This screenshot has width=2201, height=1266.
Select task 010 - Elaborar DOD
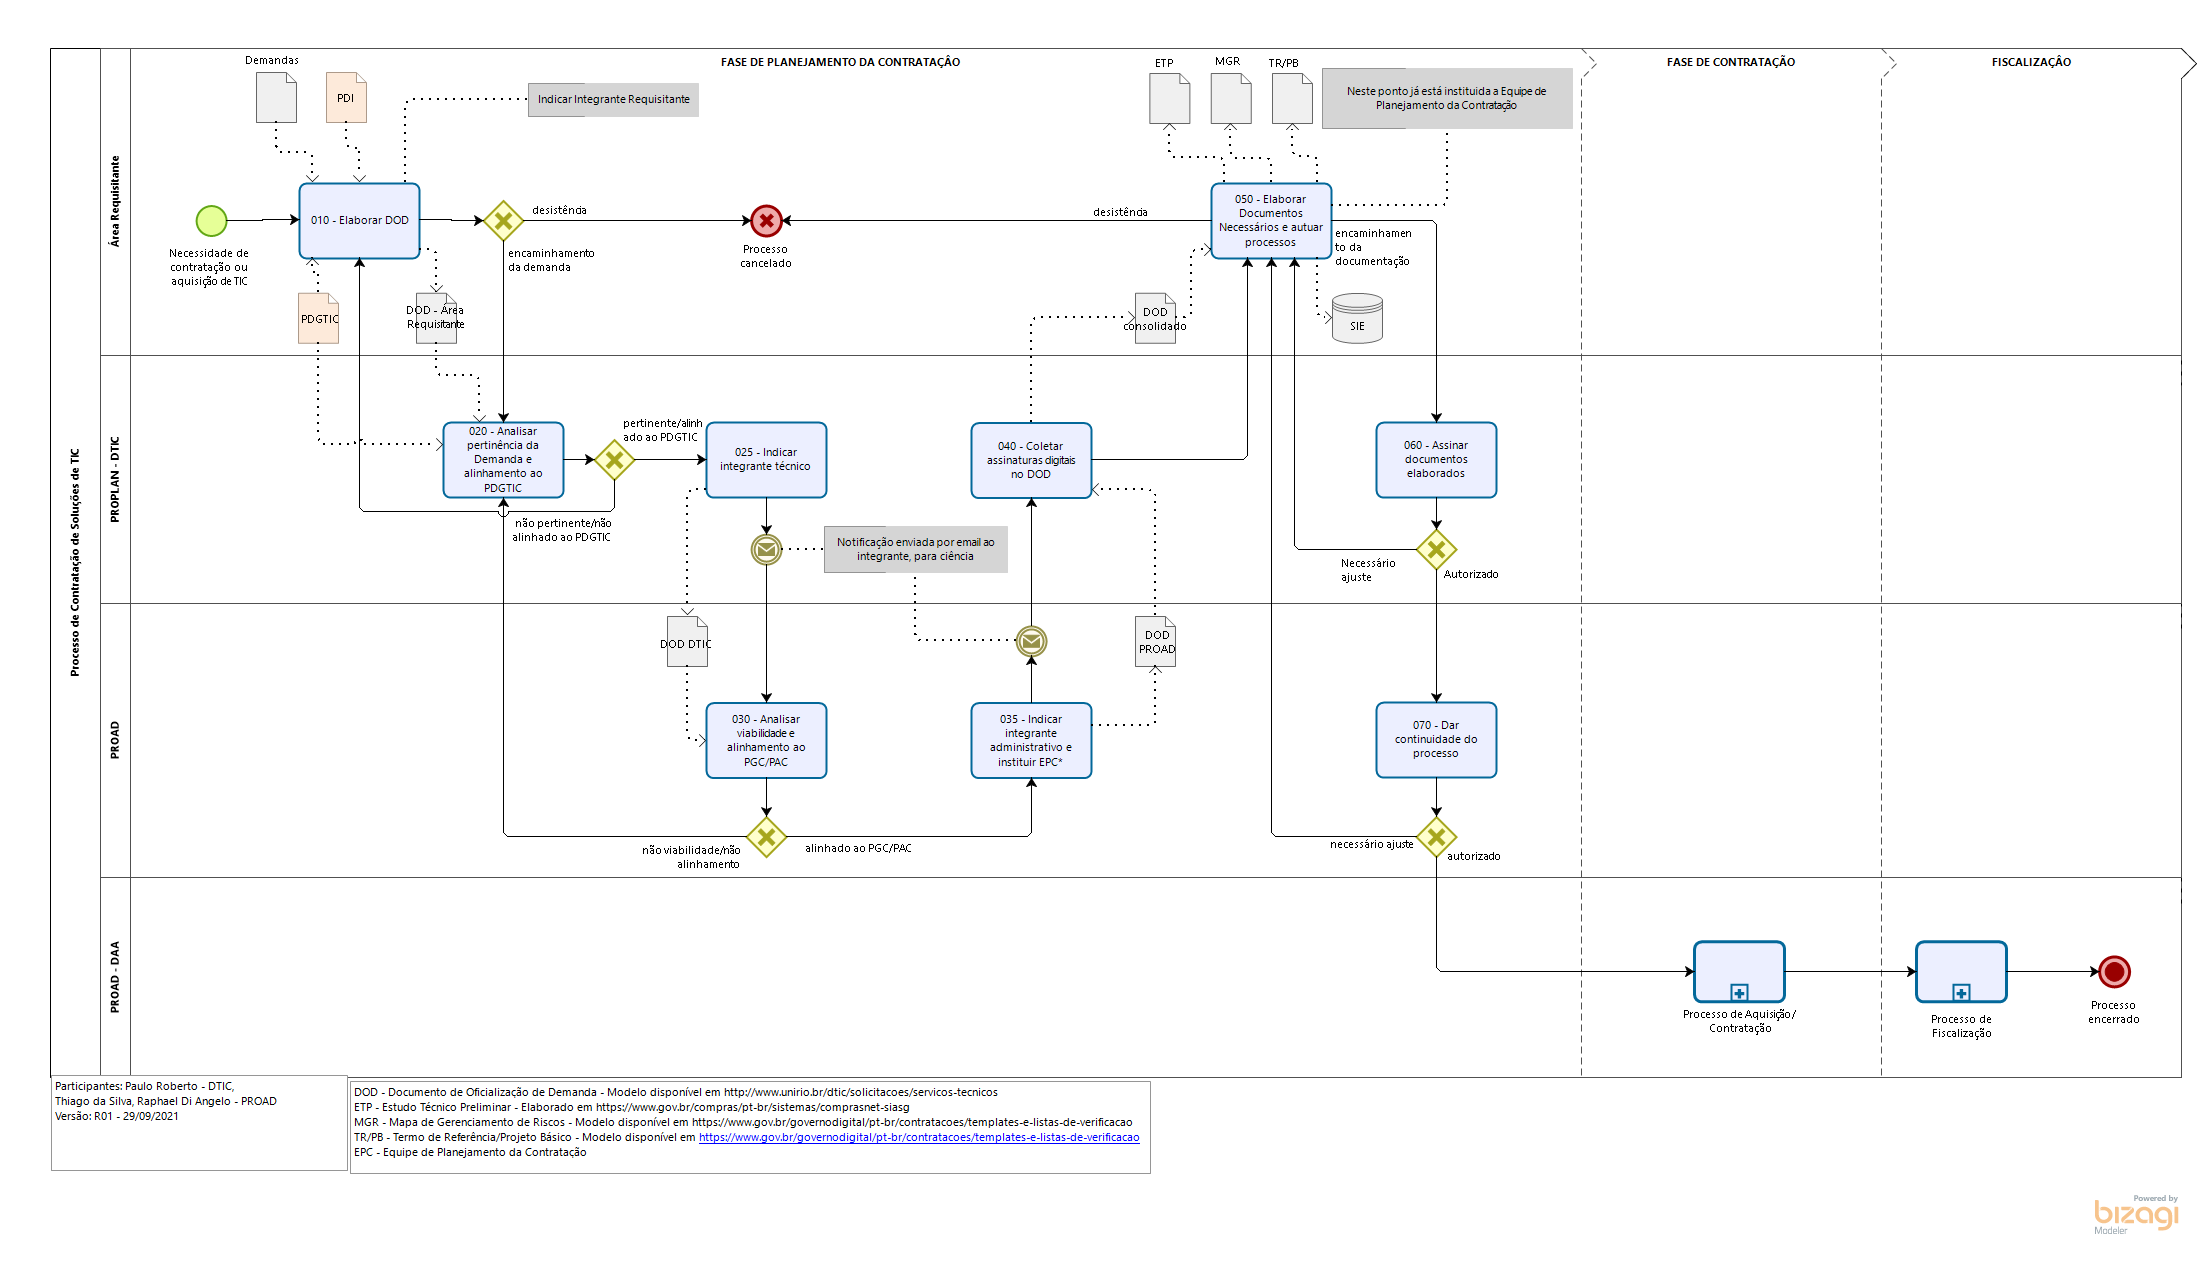pyautogui.click(x=359, y=220)
